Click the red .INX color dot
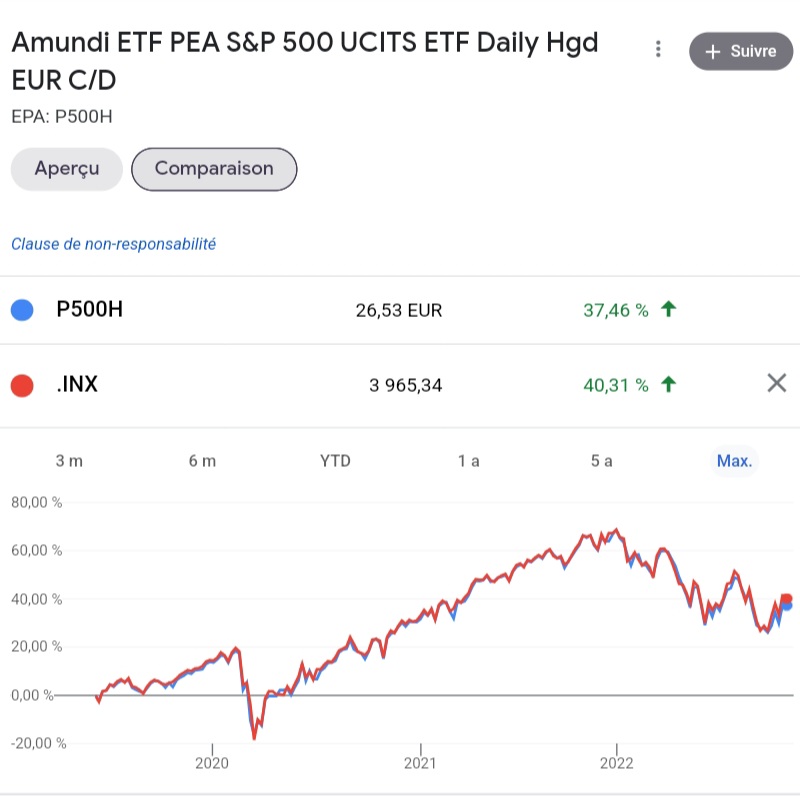 (22, 384)
